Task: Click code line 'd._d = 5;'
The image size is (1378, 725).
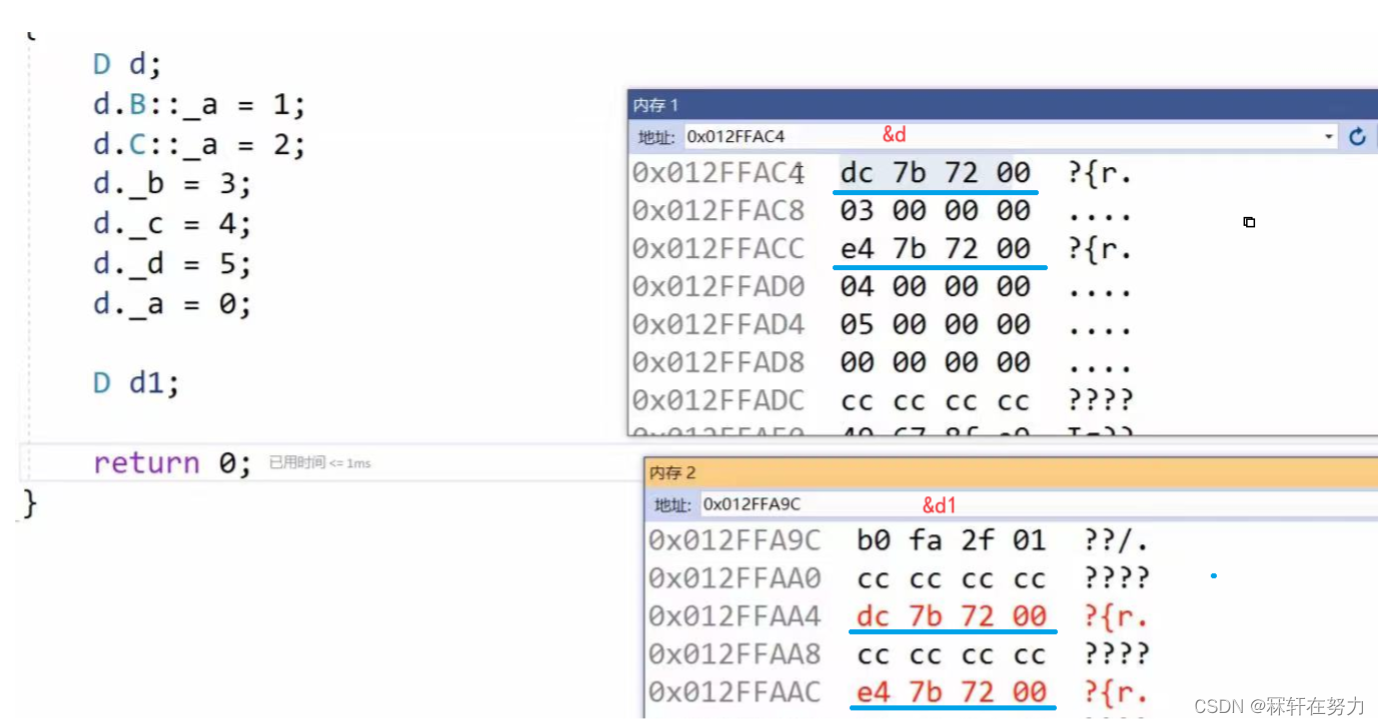Action: pos(172,264)
